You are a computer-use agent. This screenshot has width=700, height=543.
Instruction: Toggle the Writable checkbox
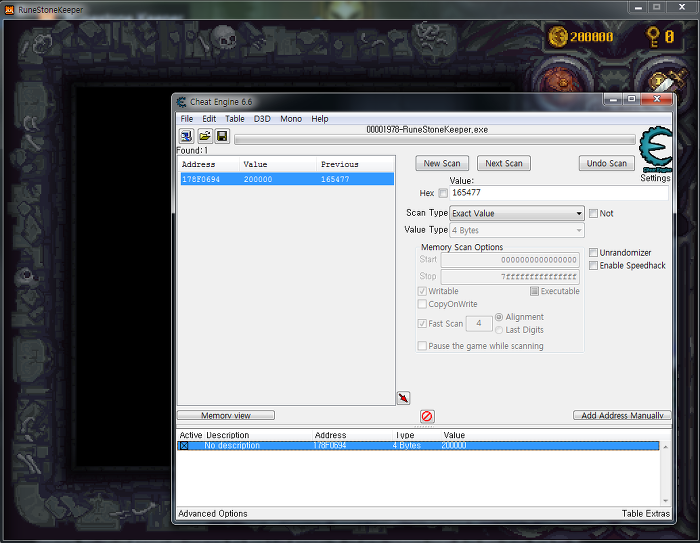tap(422, 291)
